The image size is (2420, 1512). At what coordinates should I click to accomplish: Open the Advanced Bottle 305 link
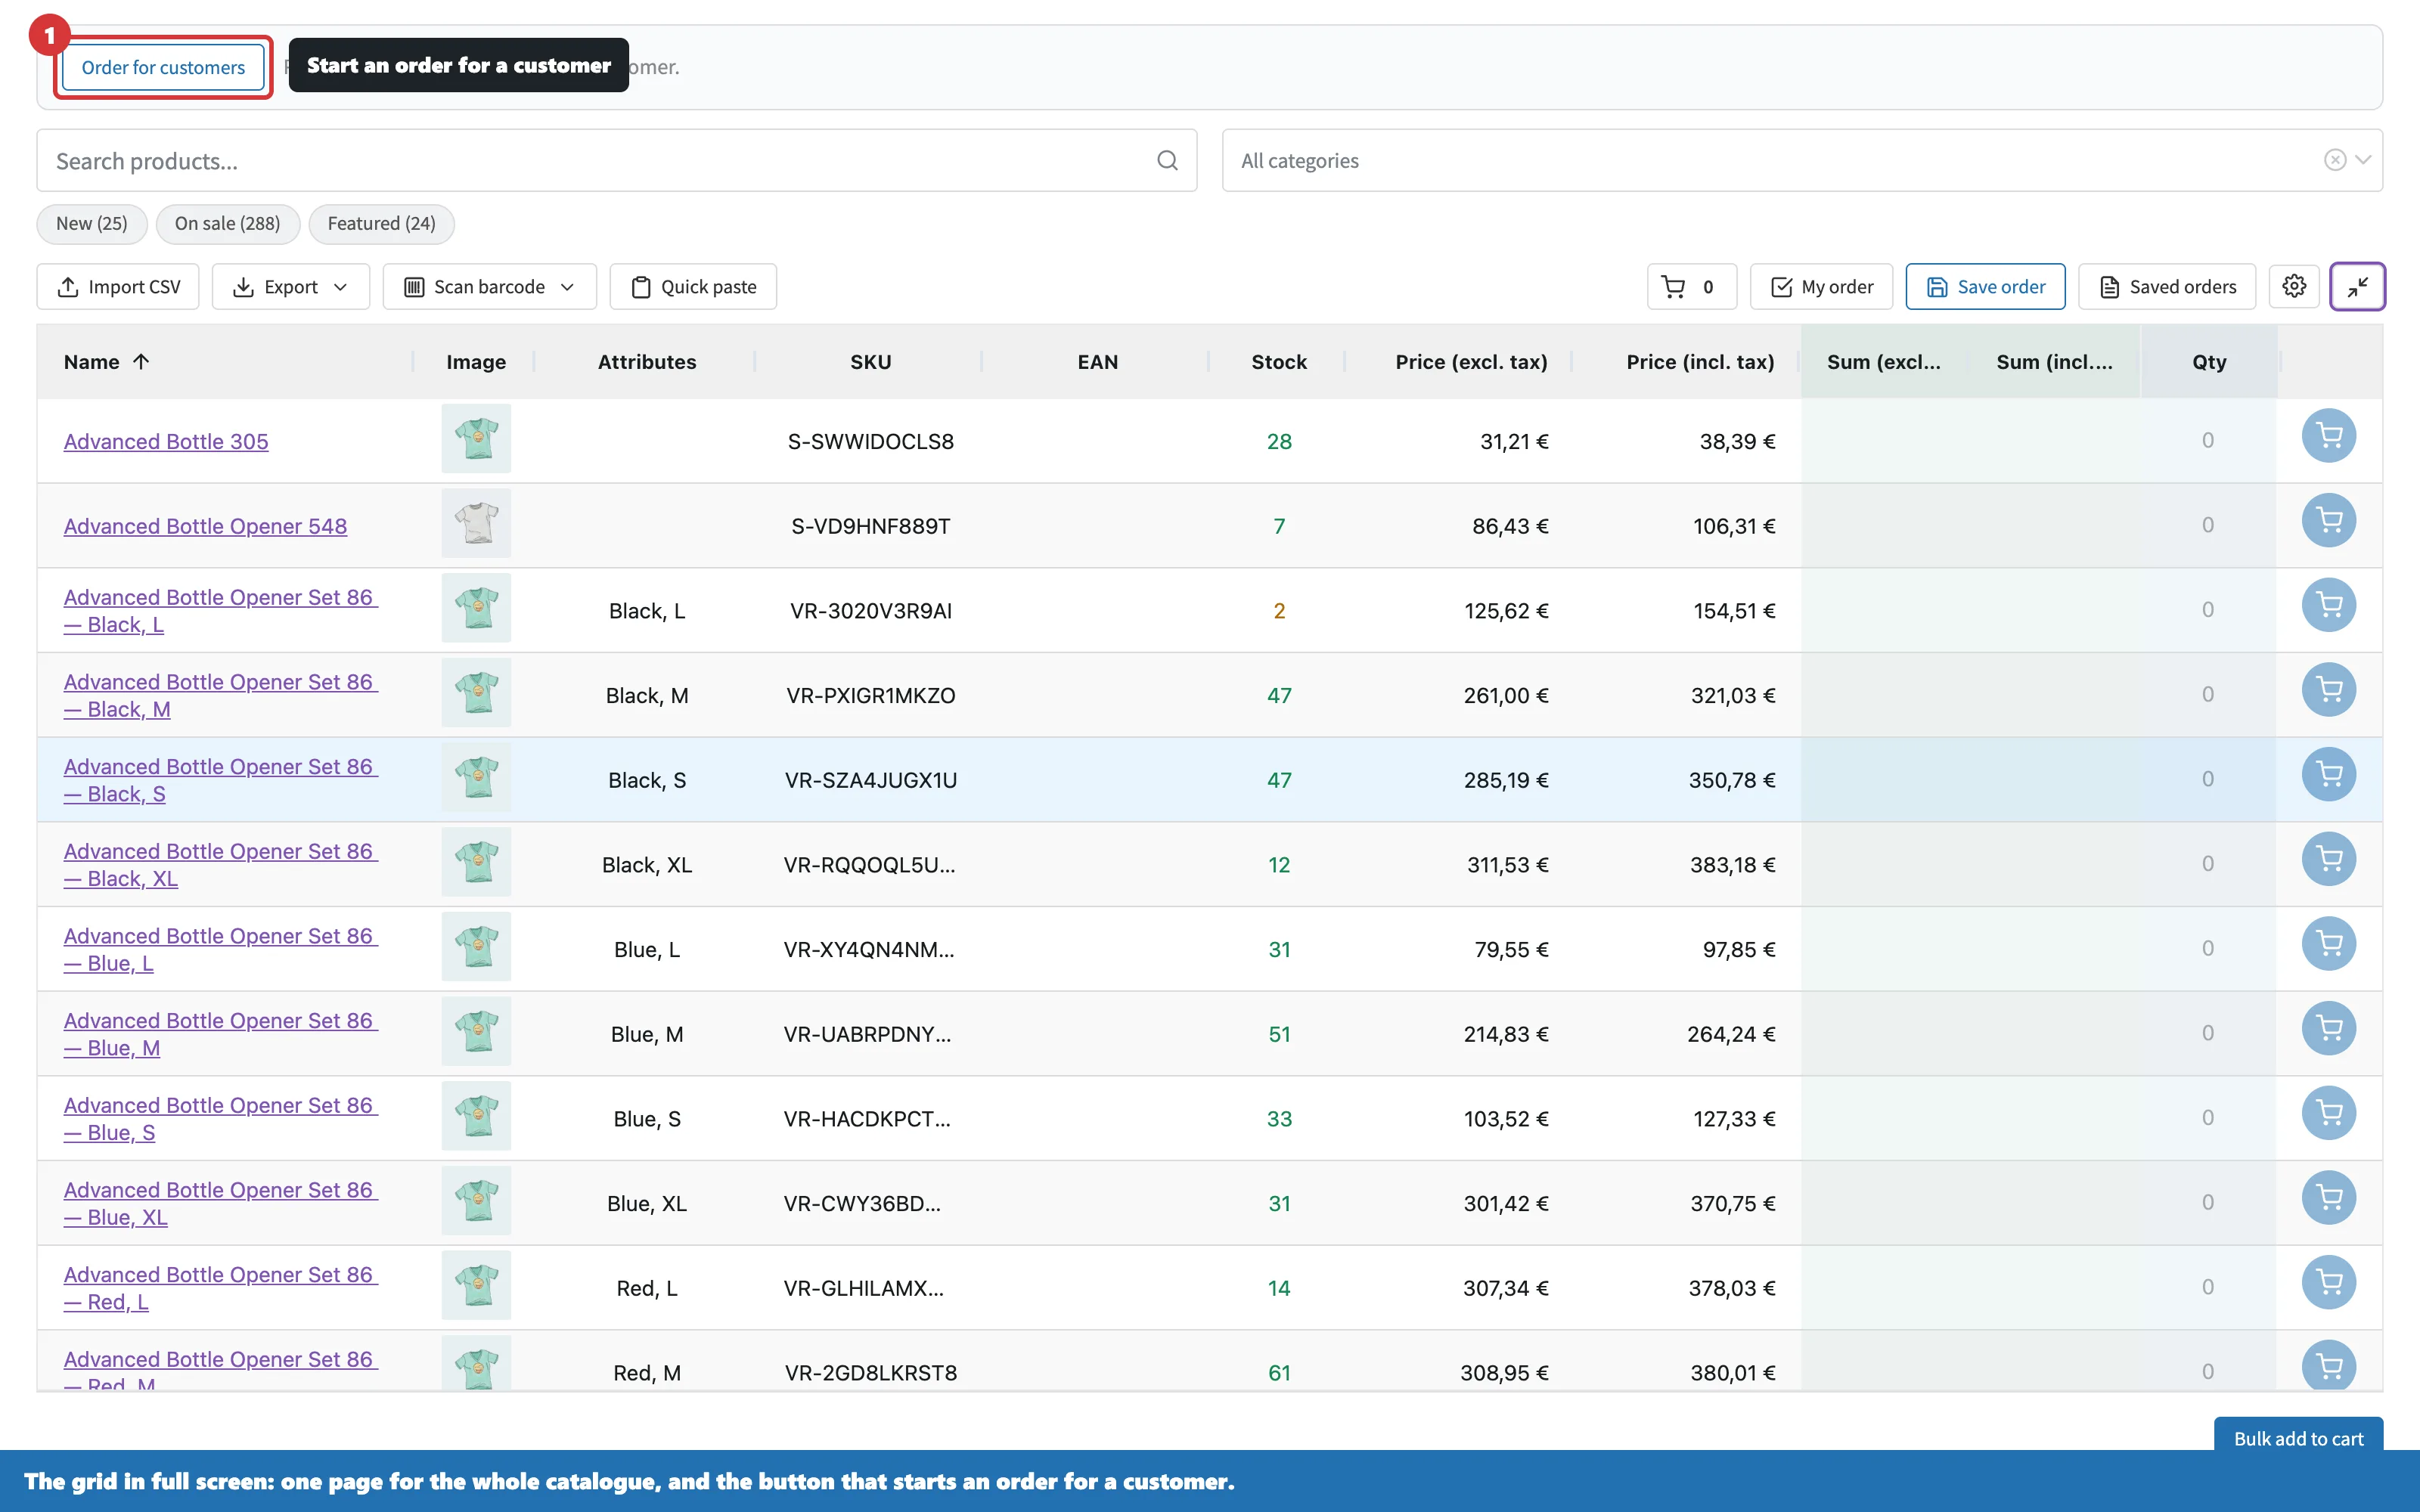[166, 441]
